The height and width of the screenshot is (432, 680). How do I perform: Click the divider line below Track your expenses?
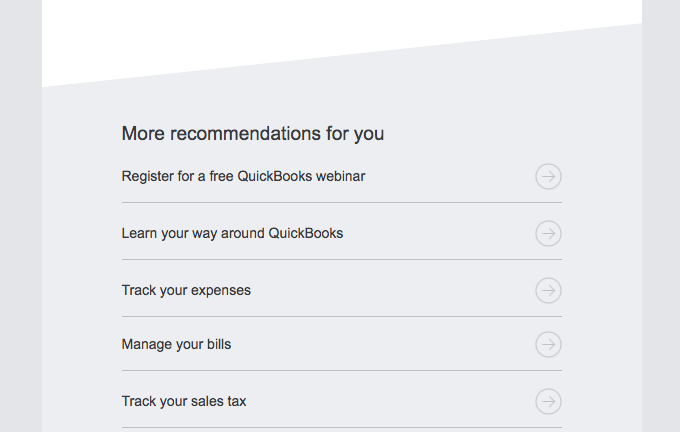(342, 316)
